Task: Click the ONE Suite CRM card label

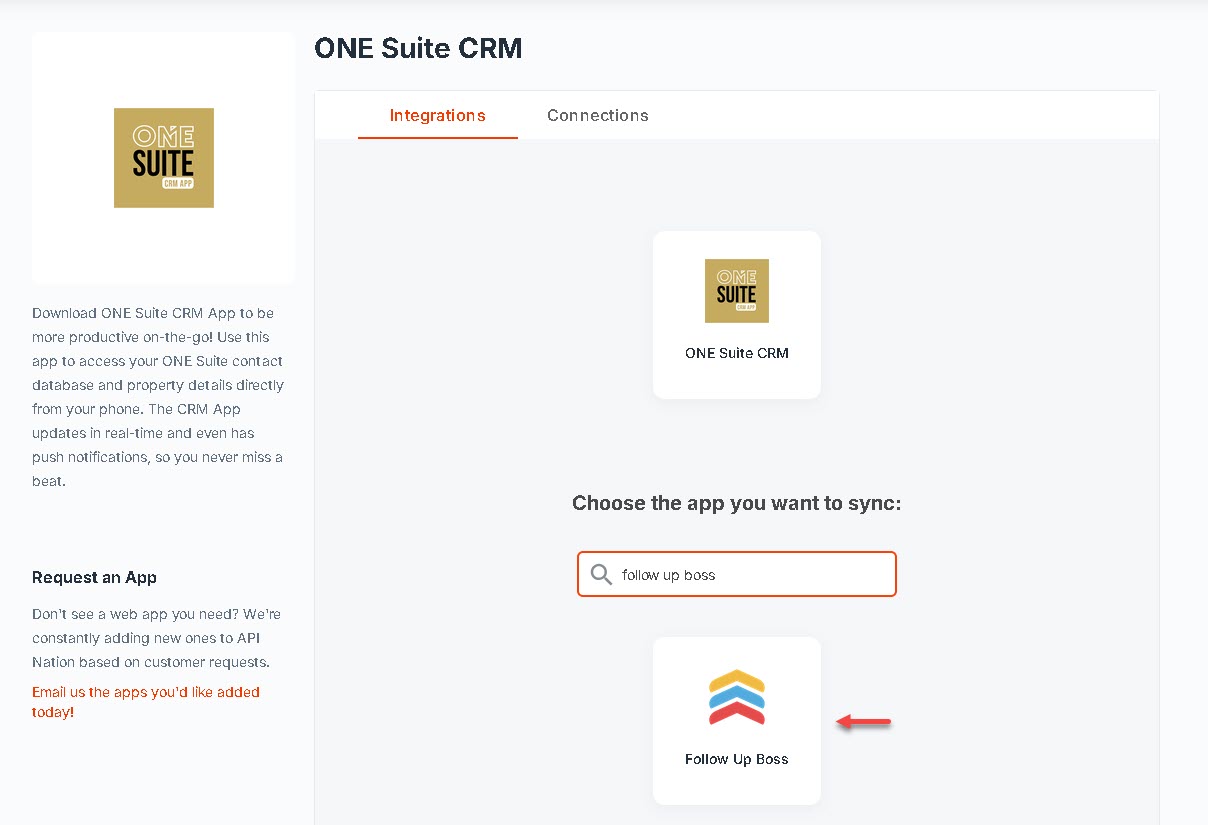Action: click(x=737, y=353)
